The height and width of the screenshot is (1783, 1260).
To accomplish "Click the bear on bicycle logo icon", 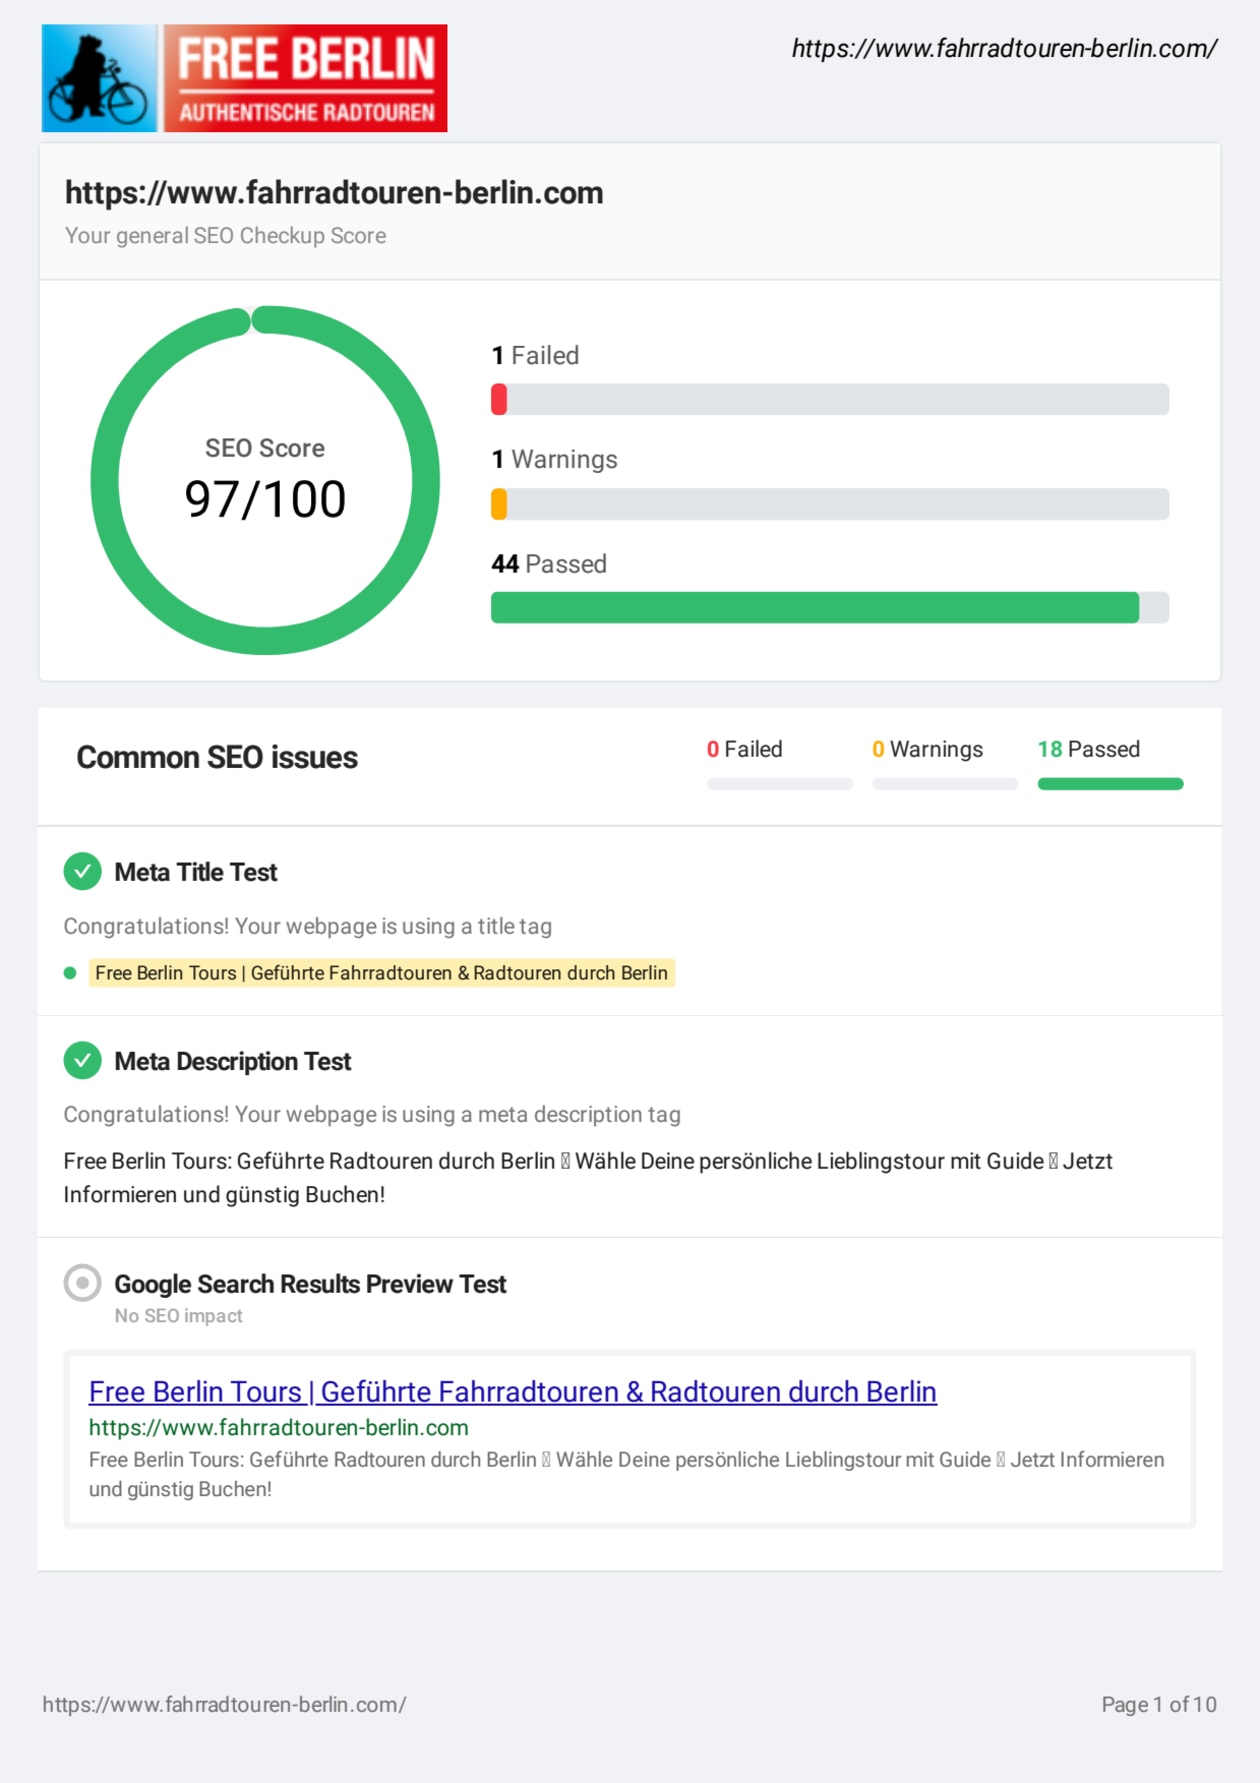I will pyautogui.click(x=99, y=79).
